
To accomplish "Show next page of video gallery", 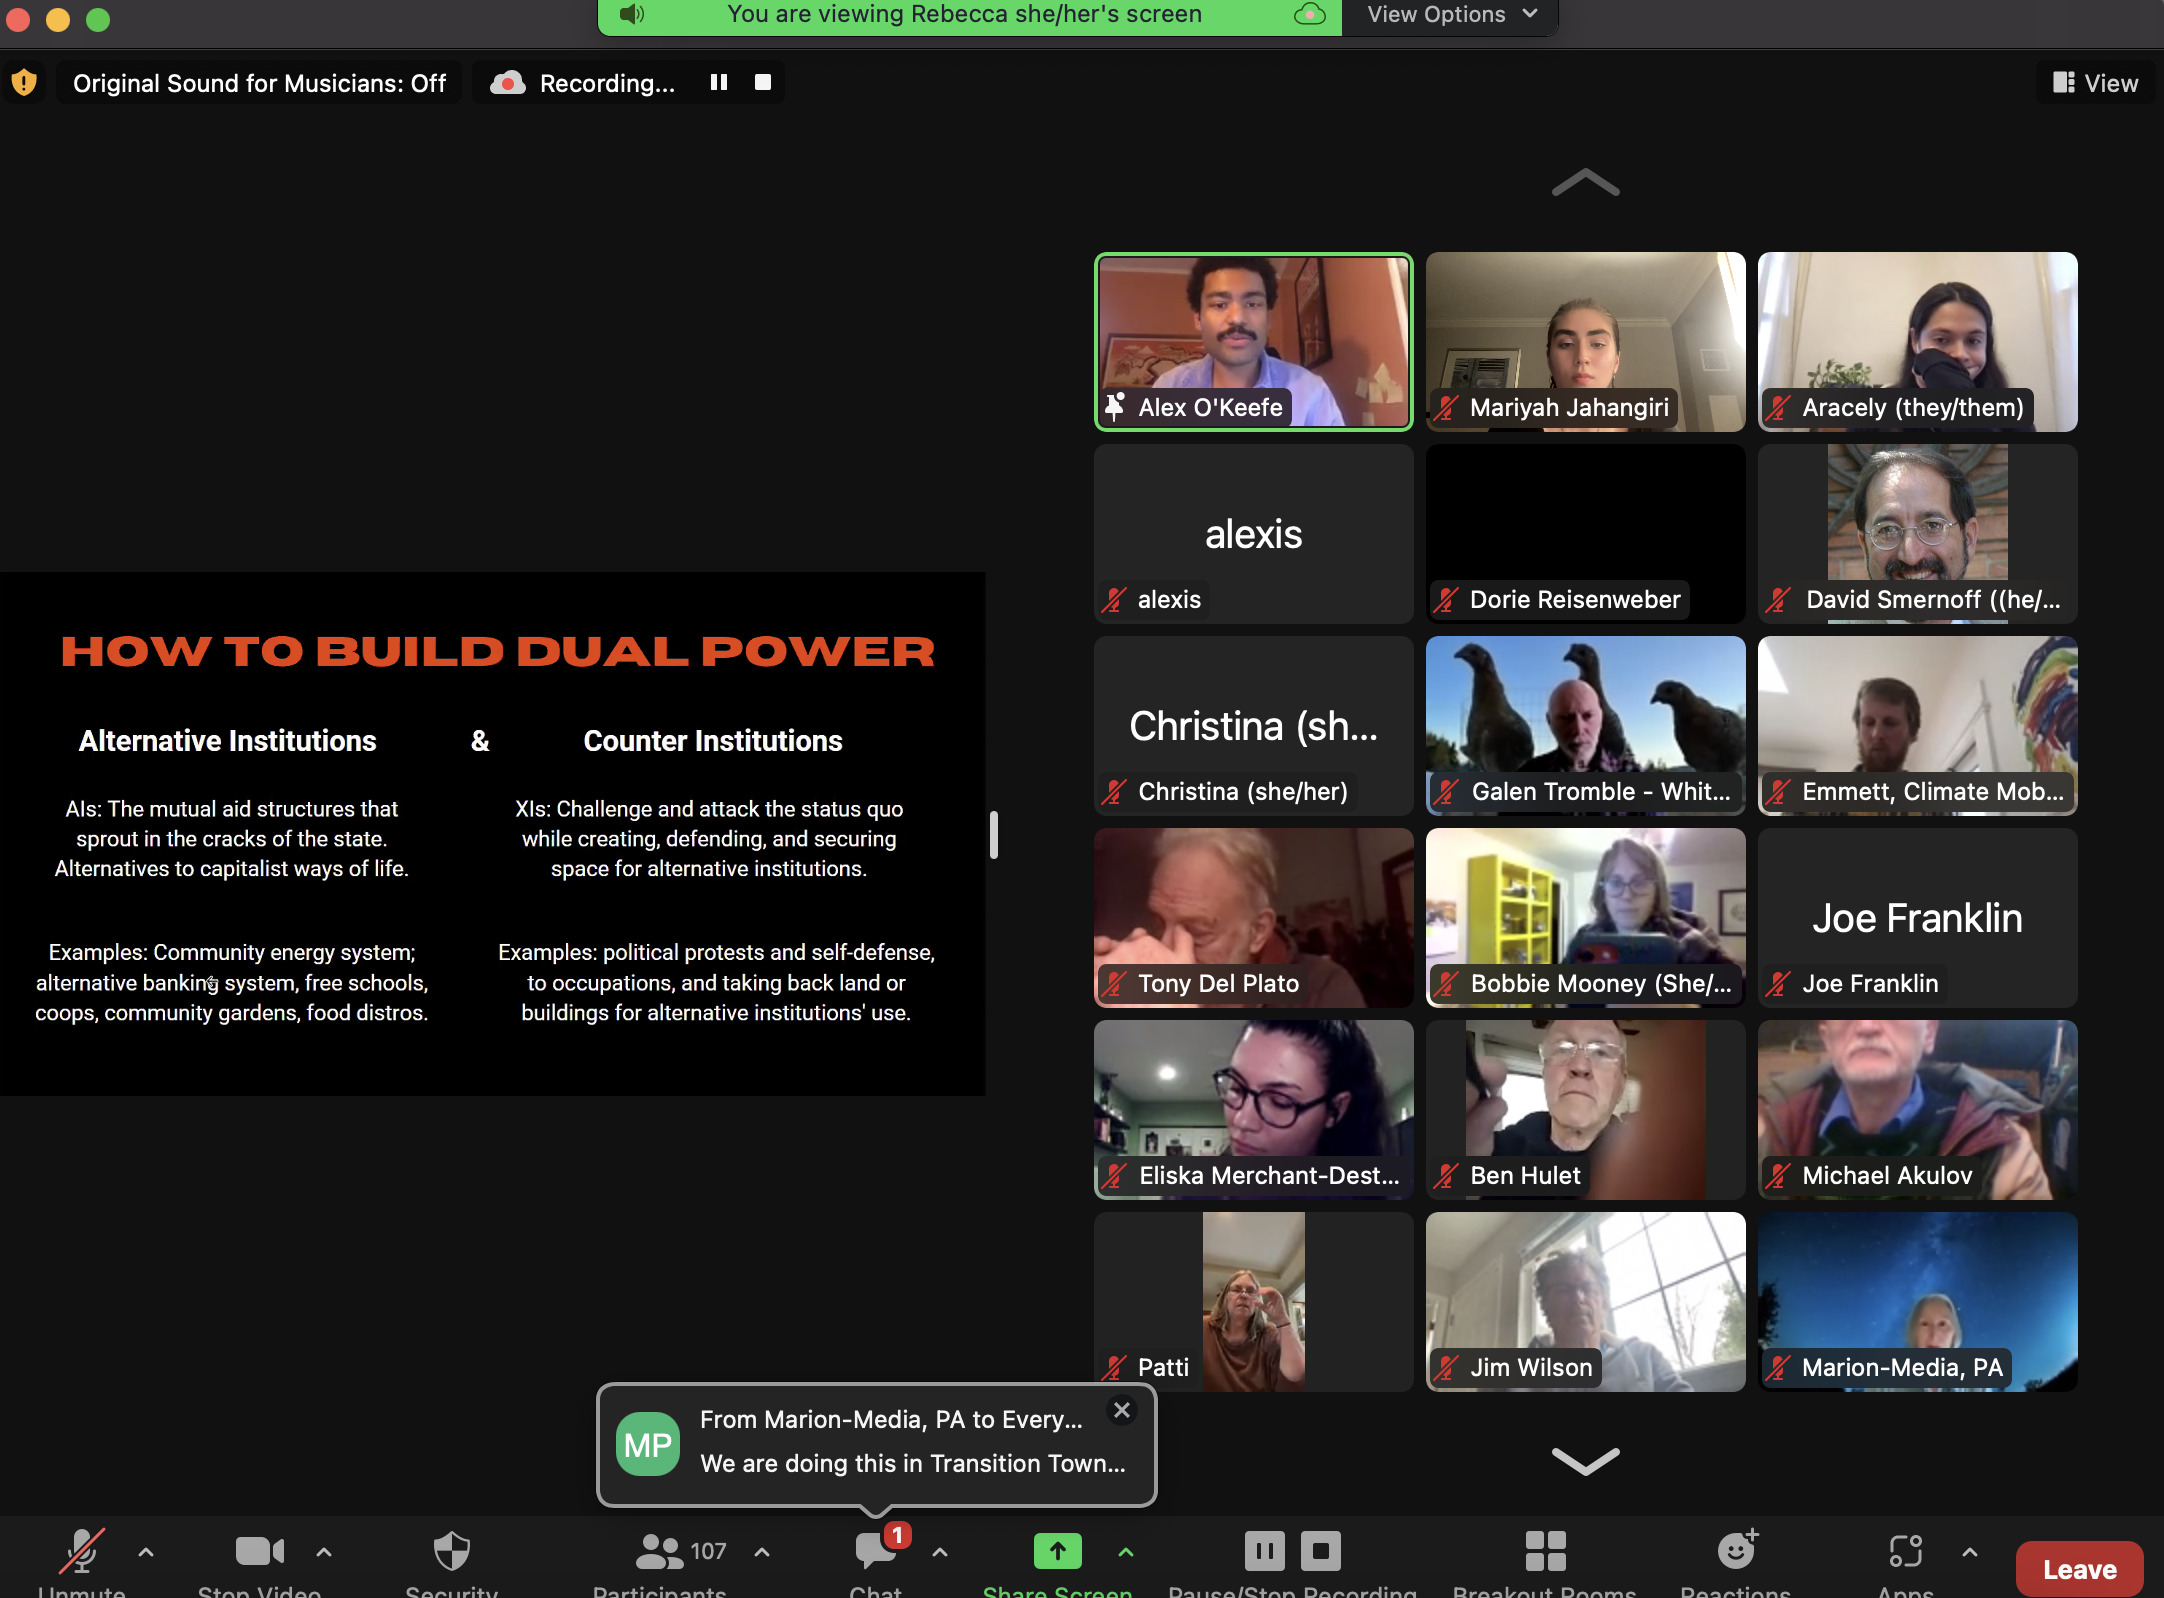I will point(1586,1461).
